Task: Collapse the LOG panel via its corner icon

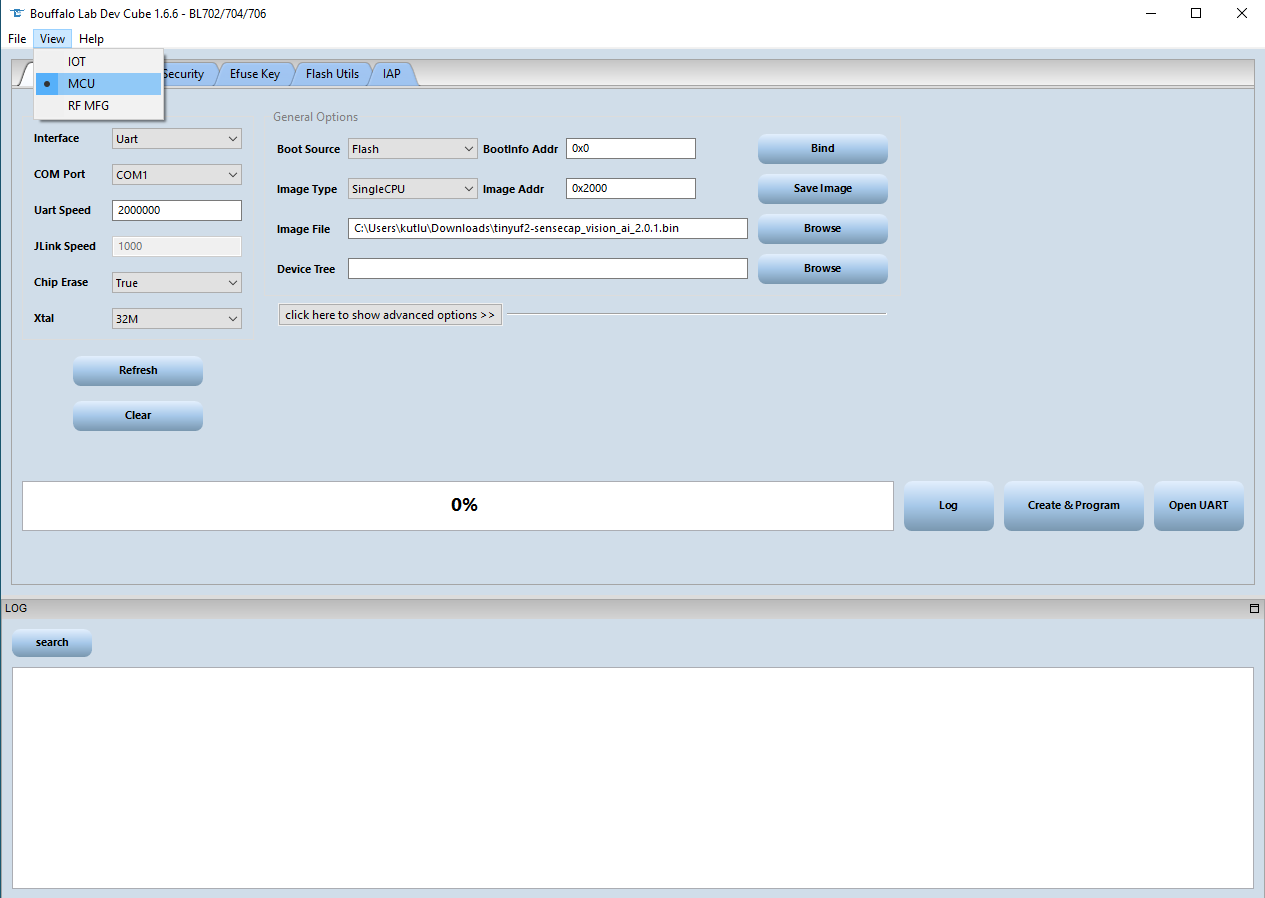Action: tap(1254, 608)
